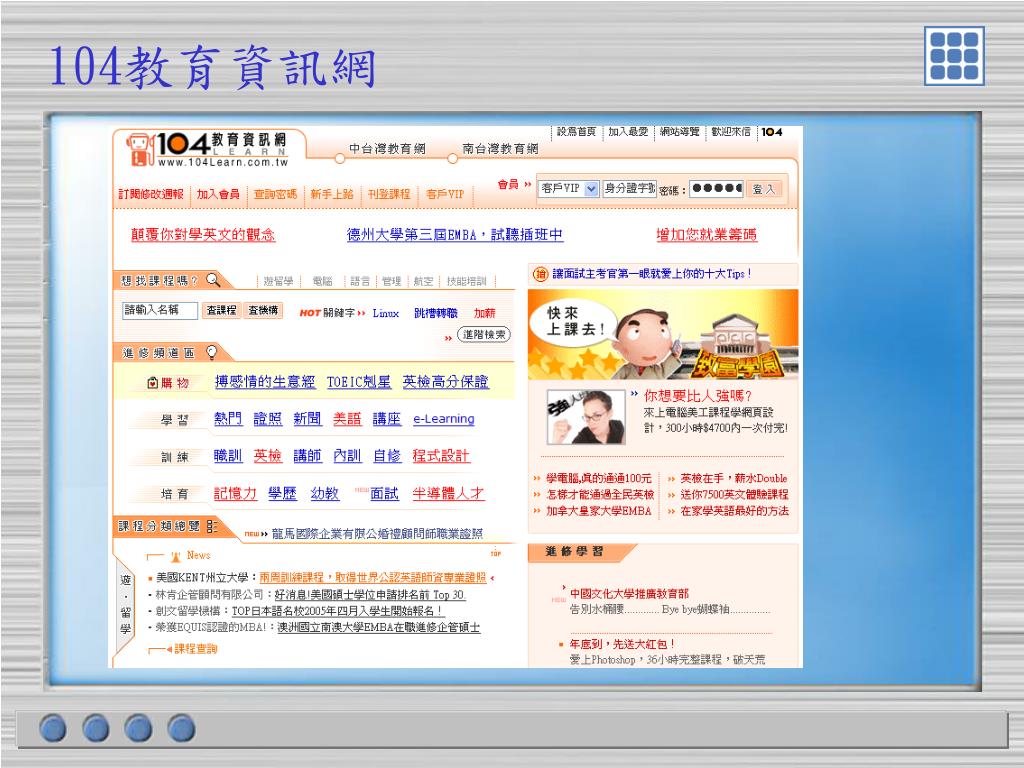Click the man's photo thumbnail beside 你想要比人強嗎
The height and width of the screenshot is (768, 1024).
point(586,417)
